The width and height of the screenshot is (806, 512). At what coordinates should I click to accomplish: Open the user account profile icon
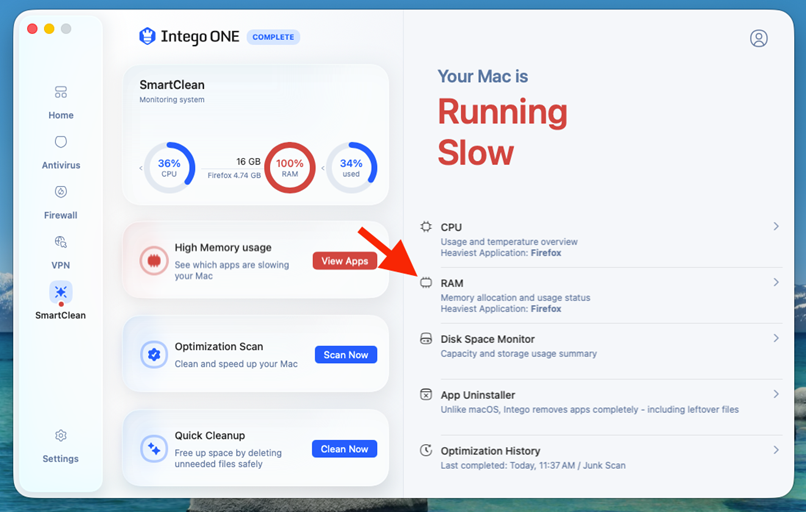pos(759,38)
